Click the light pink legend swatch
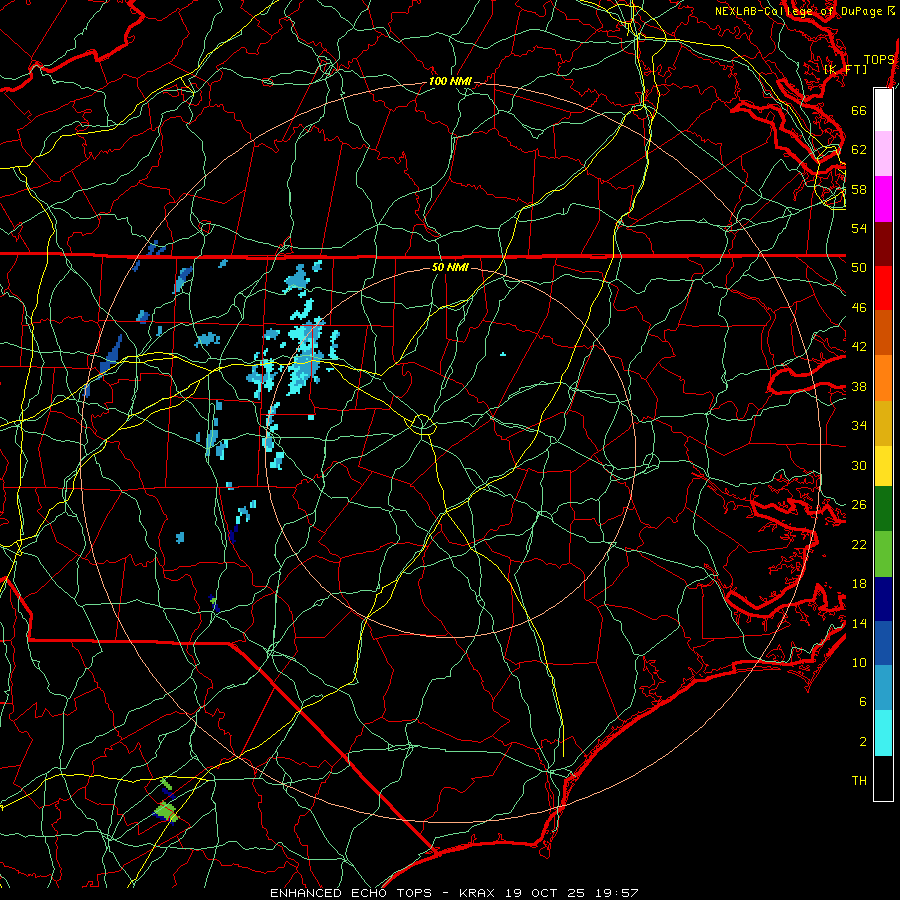 883,154
